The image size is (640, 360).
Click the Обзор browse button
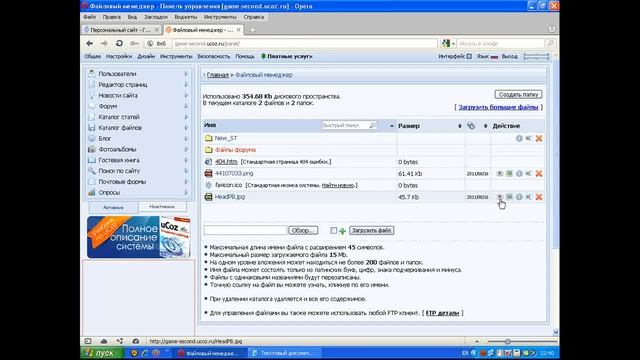(x=303, y=231)
